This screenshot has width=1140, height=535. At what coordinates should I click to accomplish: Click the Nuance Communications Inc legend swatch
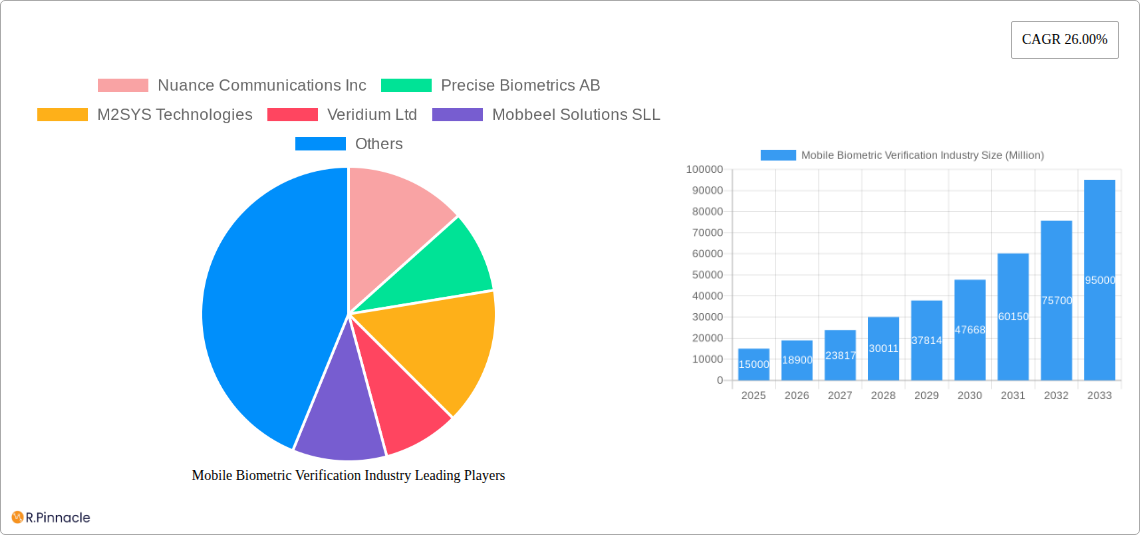[123, 86]
